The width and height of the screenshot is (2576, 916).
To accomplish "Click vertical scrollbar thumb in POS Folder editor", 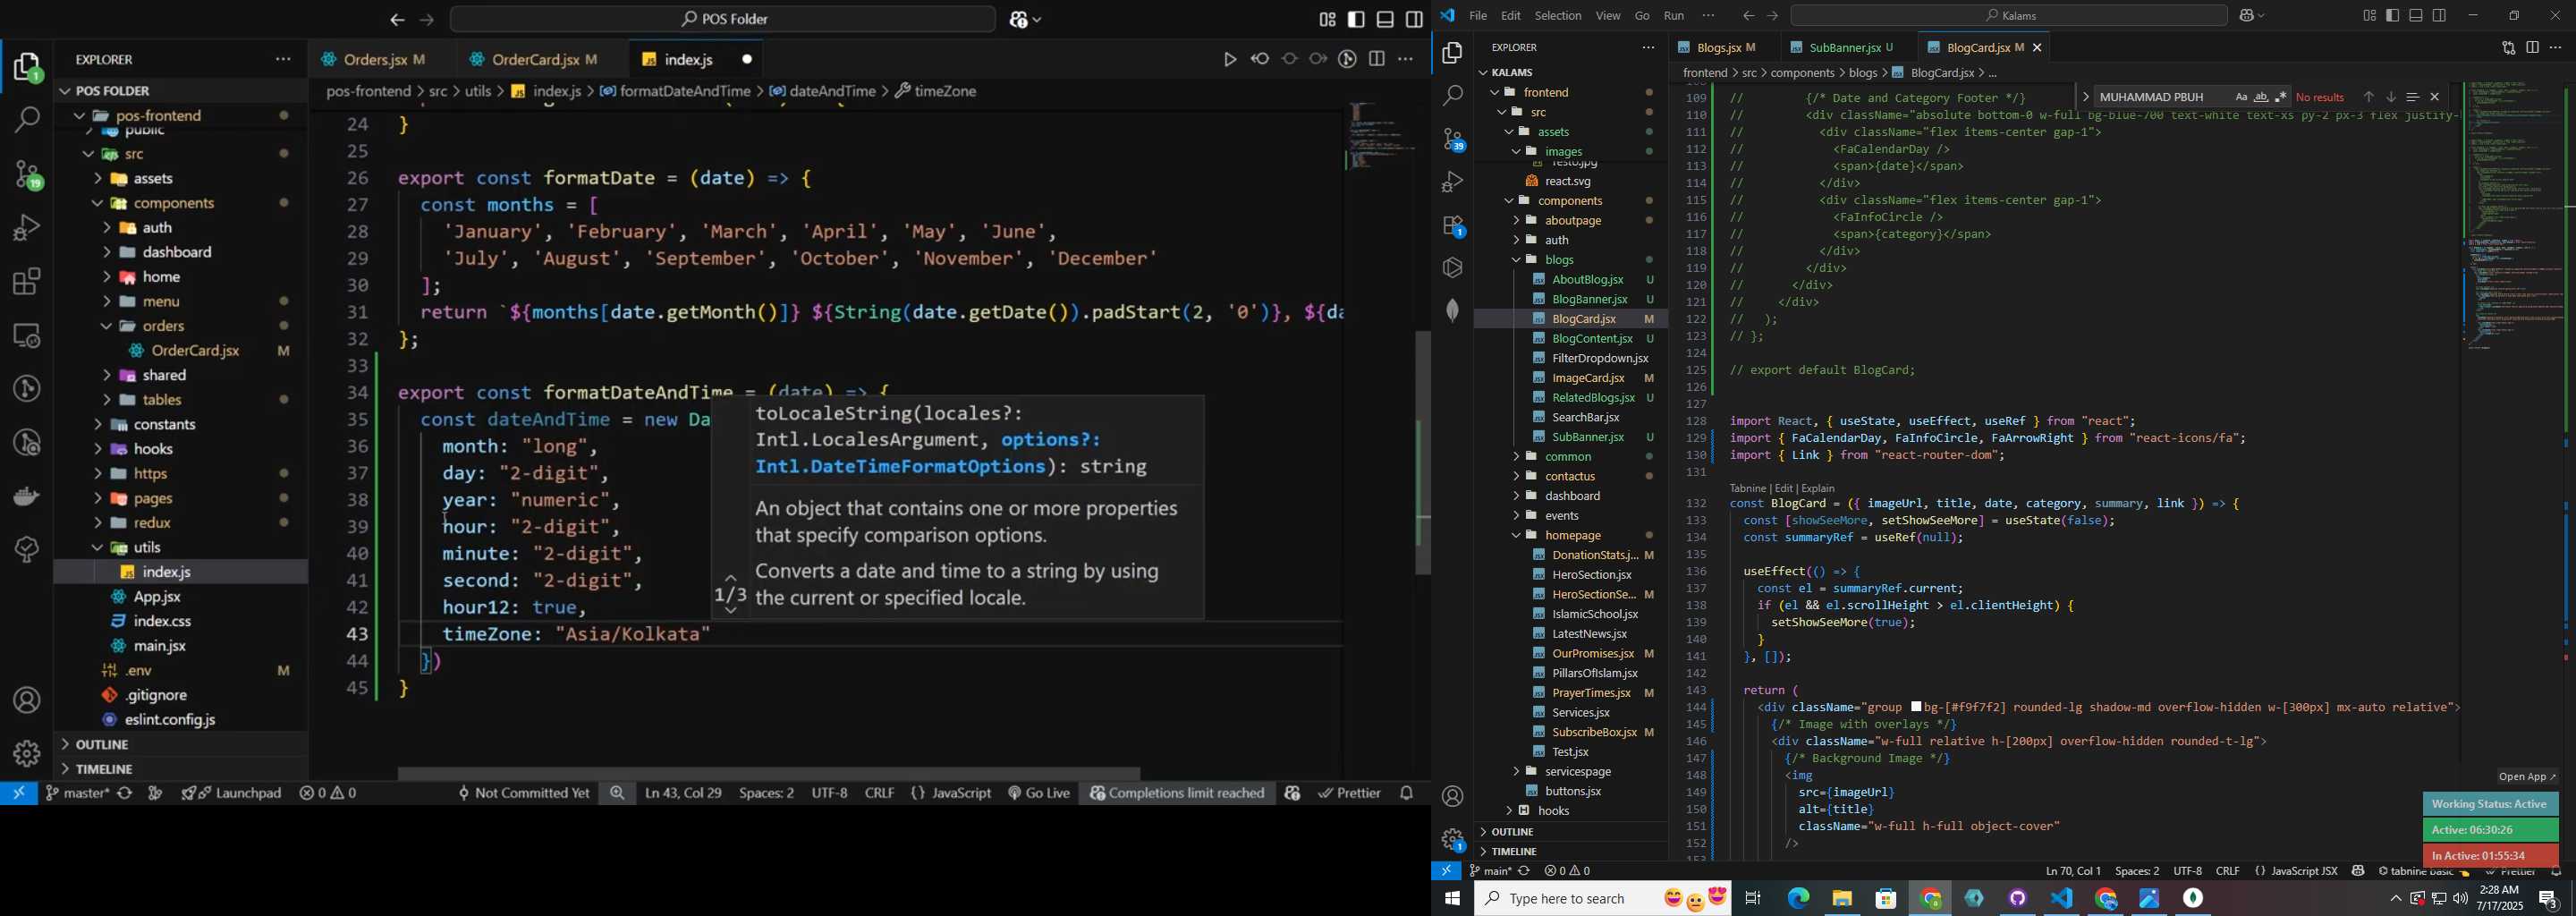I will (x=1423, y=452).
